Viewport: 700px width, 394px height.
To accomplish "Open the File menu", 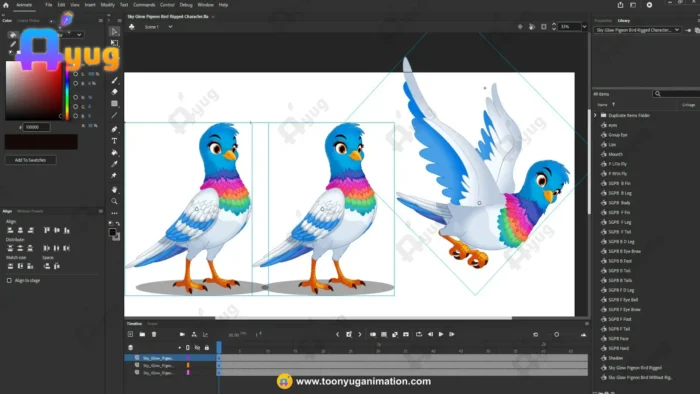I will 48,5.
